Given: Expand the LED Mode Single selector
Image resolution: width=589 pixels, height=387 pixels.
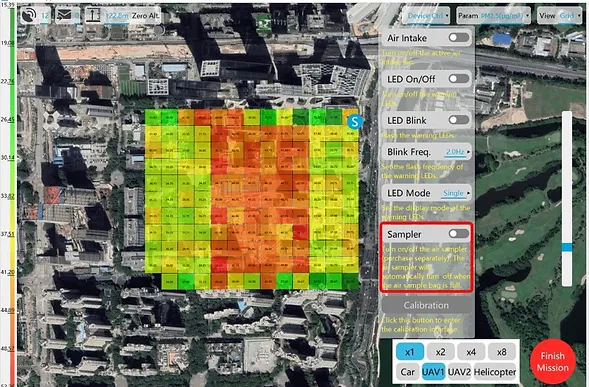Looking at the screenshot, I should [x=456, y=193].
